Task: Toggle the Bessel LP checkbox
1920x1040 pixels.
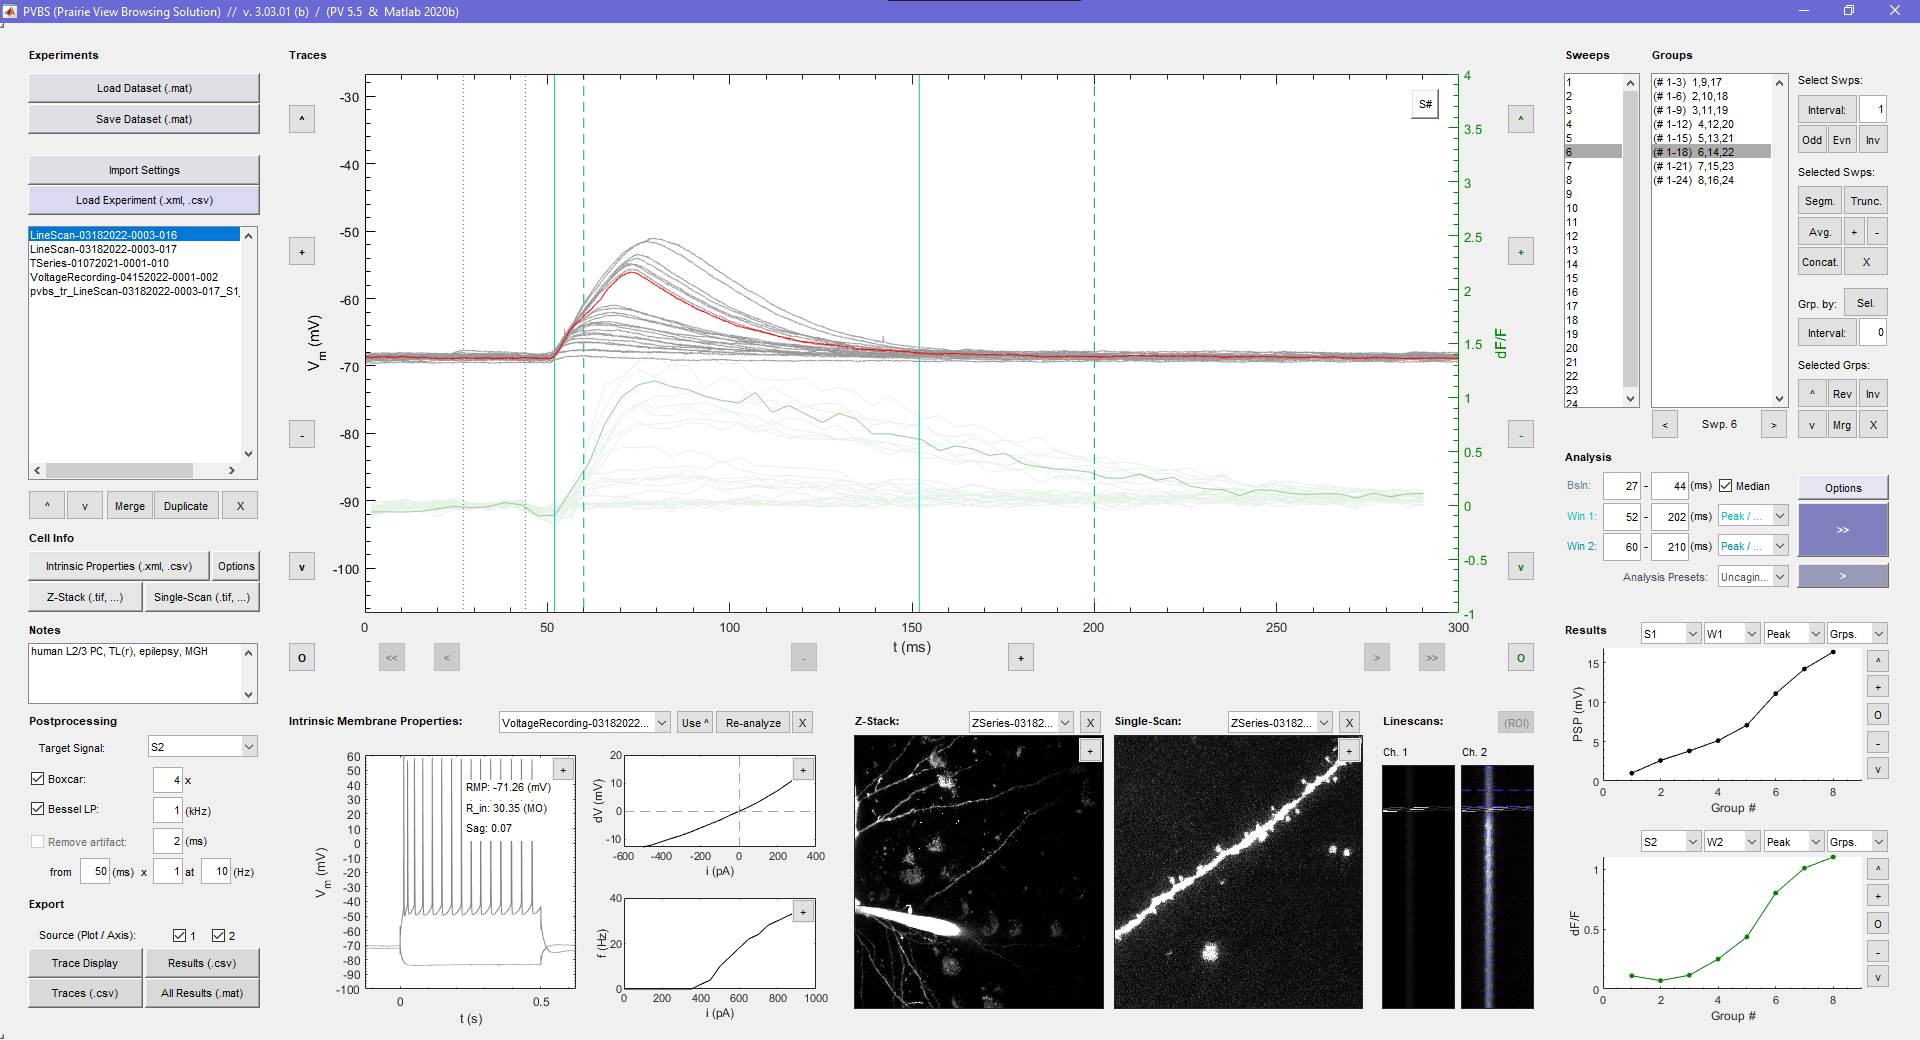Action: (x=37, y=809)
